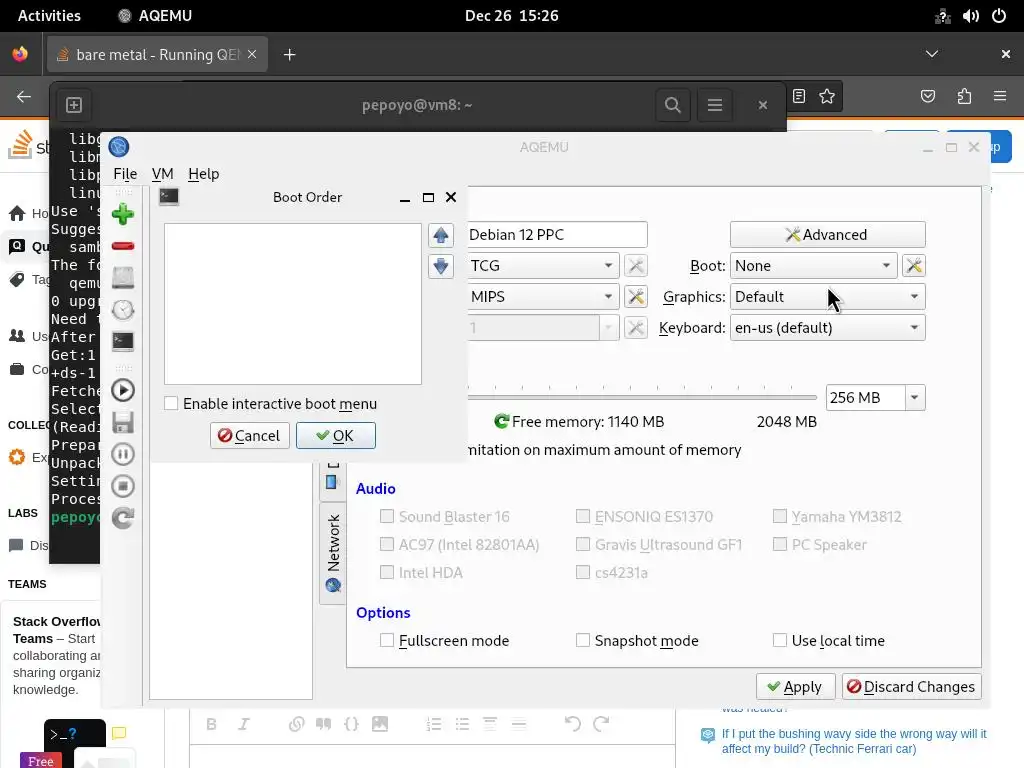Toggle AC97 (Intel 82801AA) checkbox

(x=387, y=545)
